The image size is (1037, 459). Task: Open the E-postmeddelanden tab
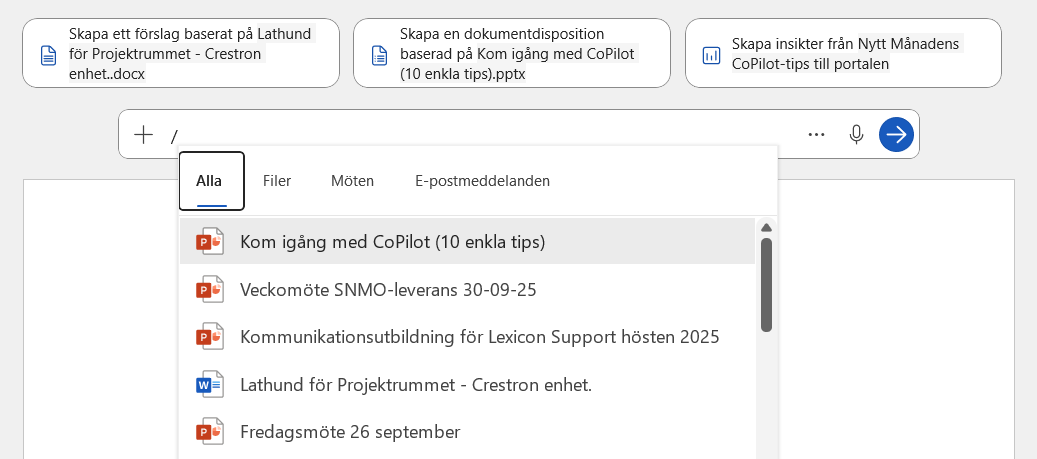pyautogui.click(x=482, y=181)
